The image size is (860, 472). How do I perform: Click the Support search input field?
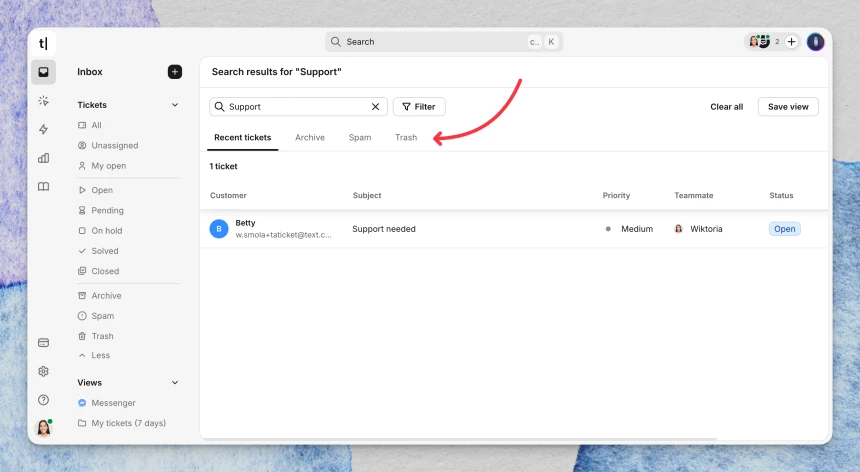tap(298, 107)
